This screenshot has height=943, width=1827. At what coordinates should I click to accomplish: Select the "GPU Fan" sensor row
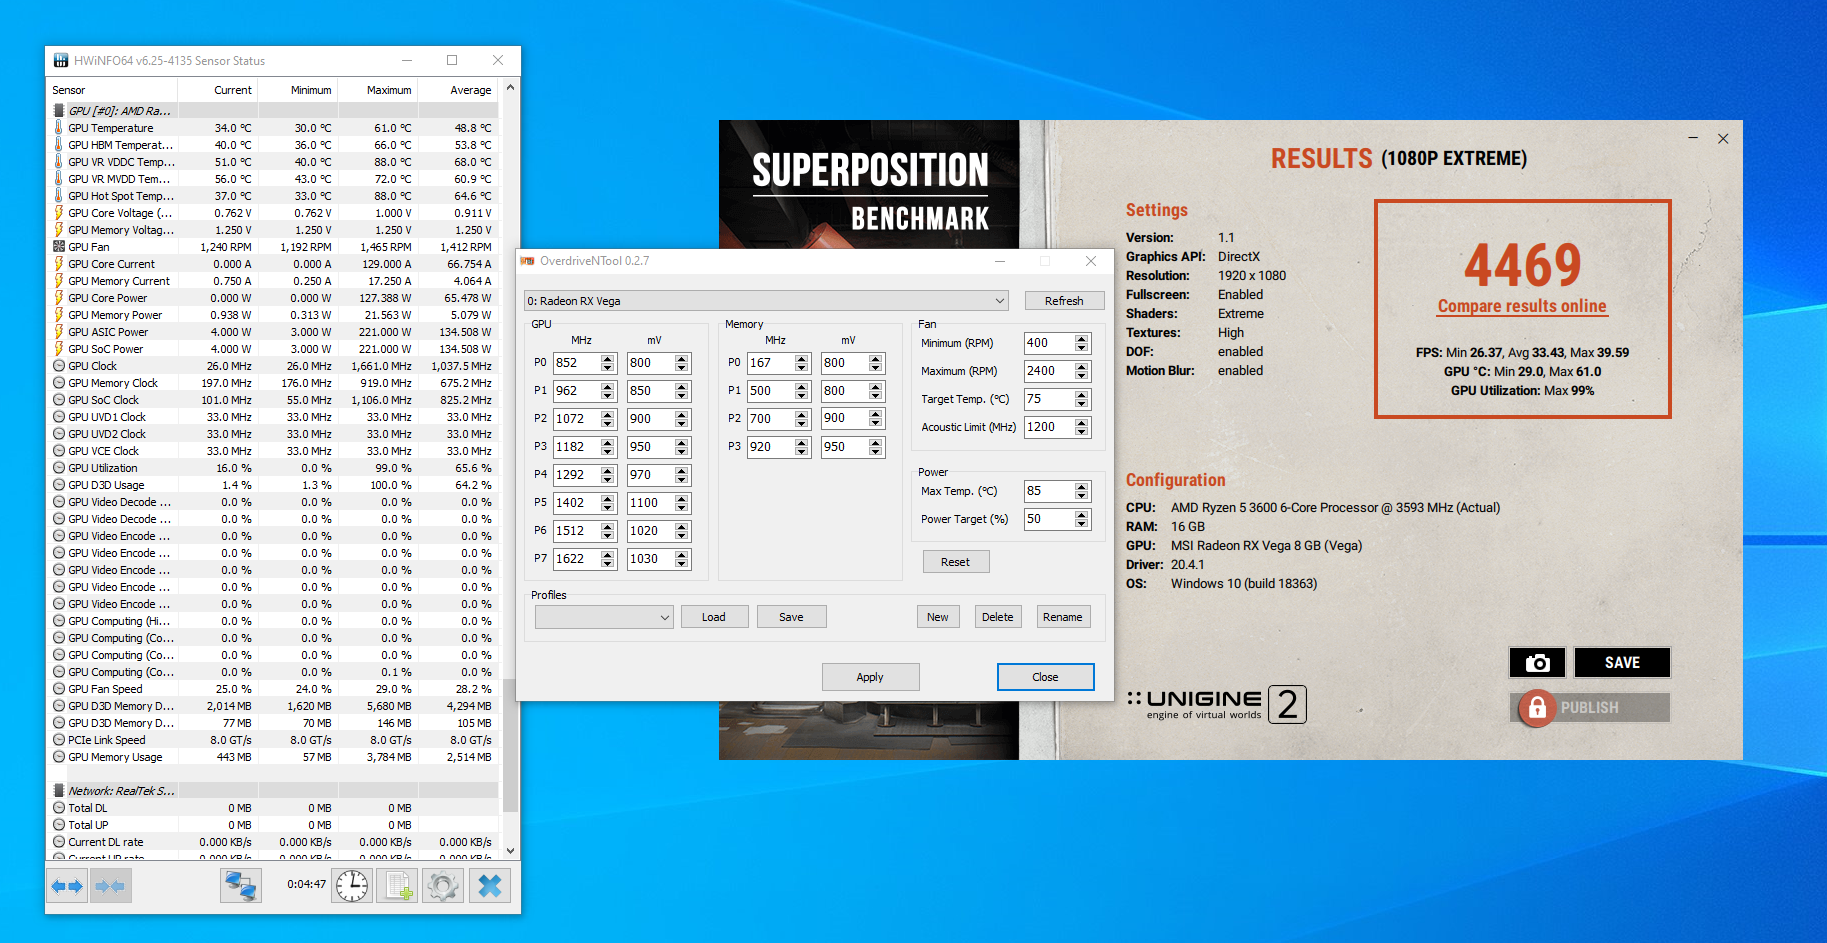pos(274,247)
